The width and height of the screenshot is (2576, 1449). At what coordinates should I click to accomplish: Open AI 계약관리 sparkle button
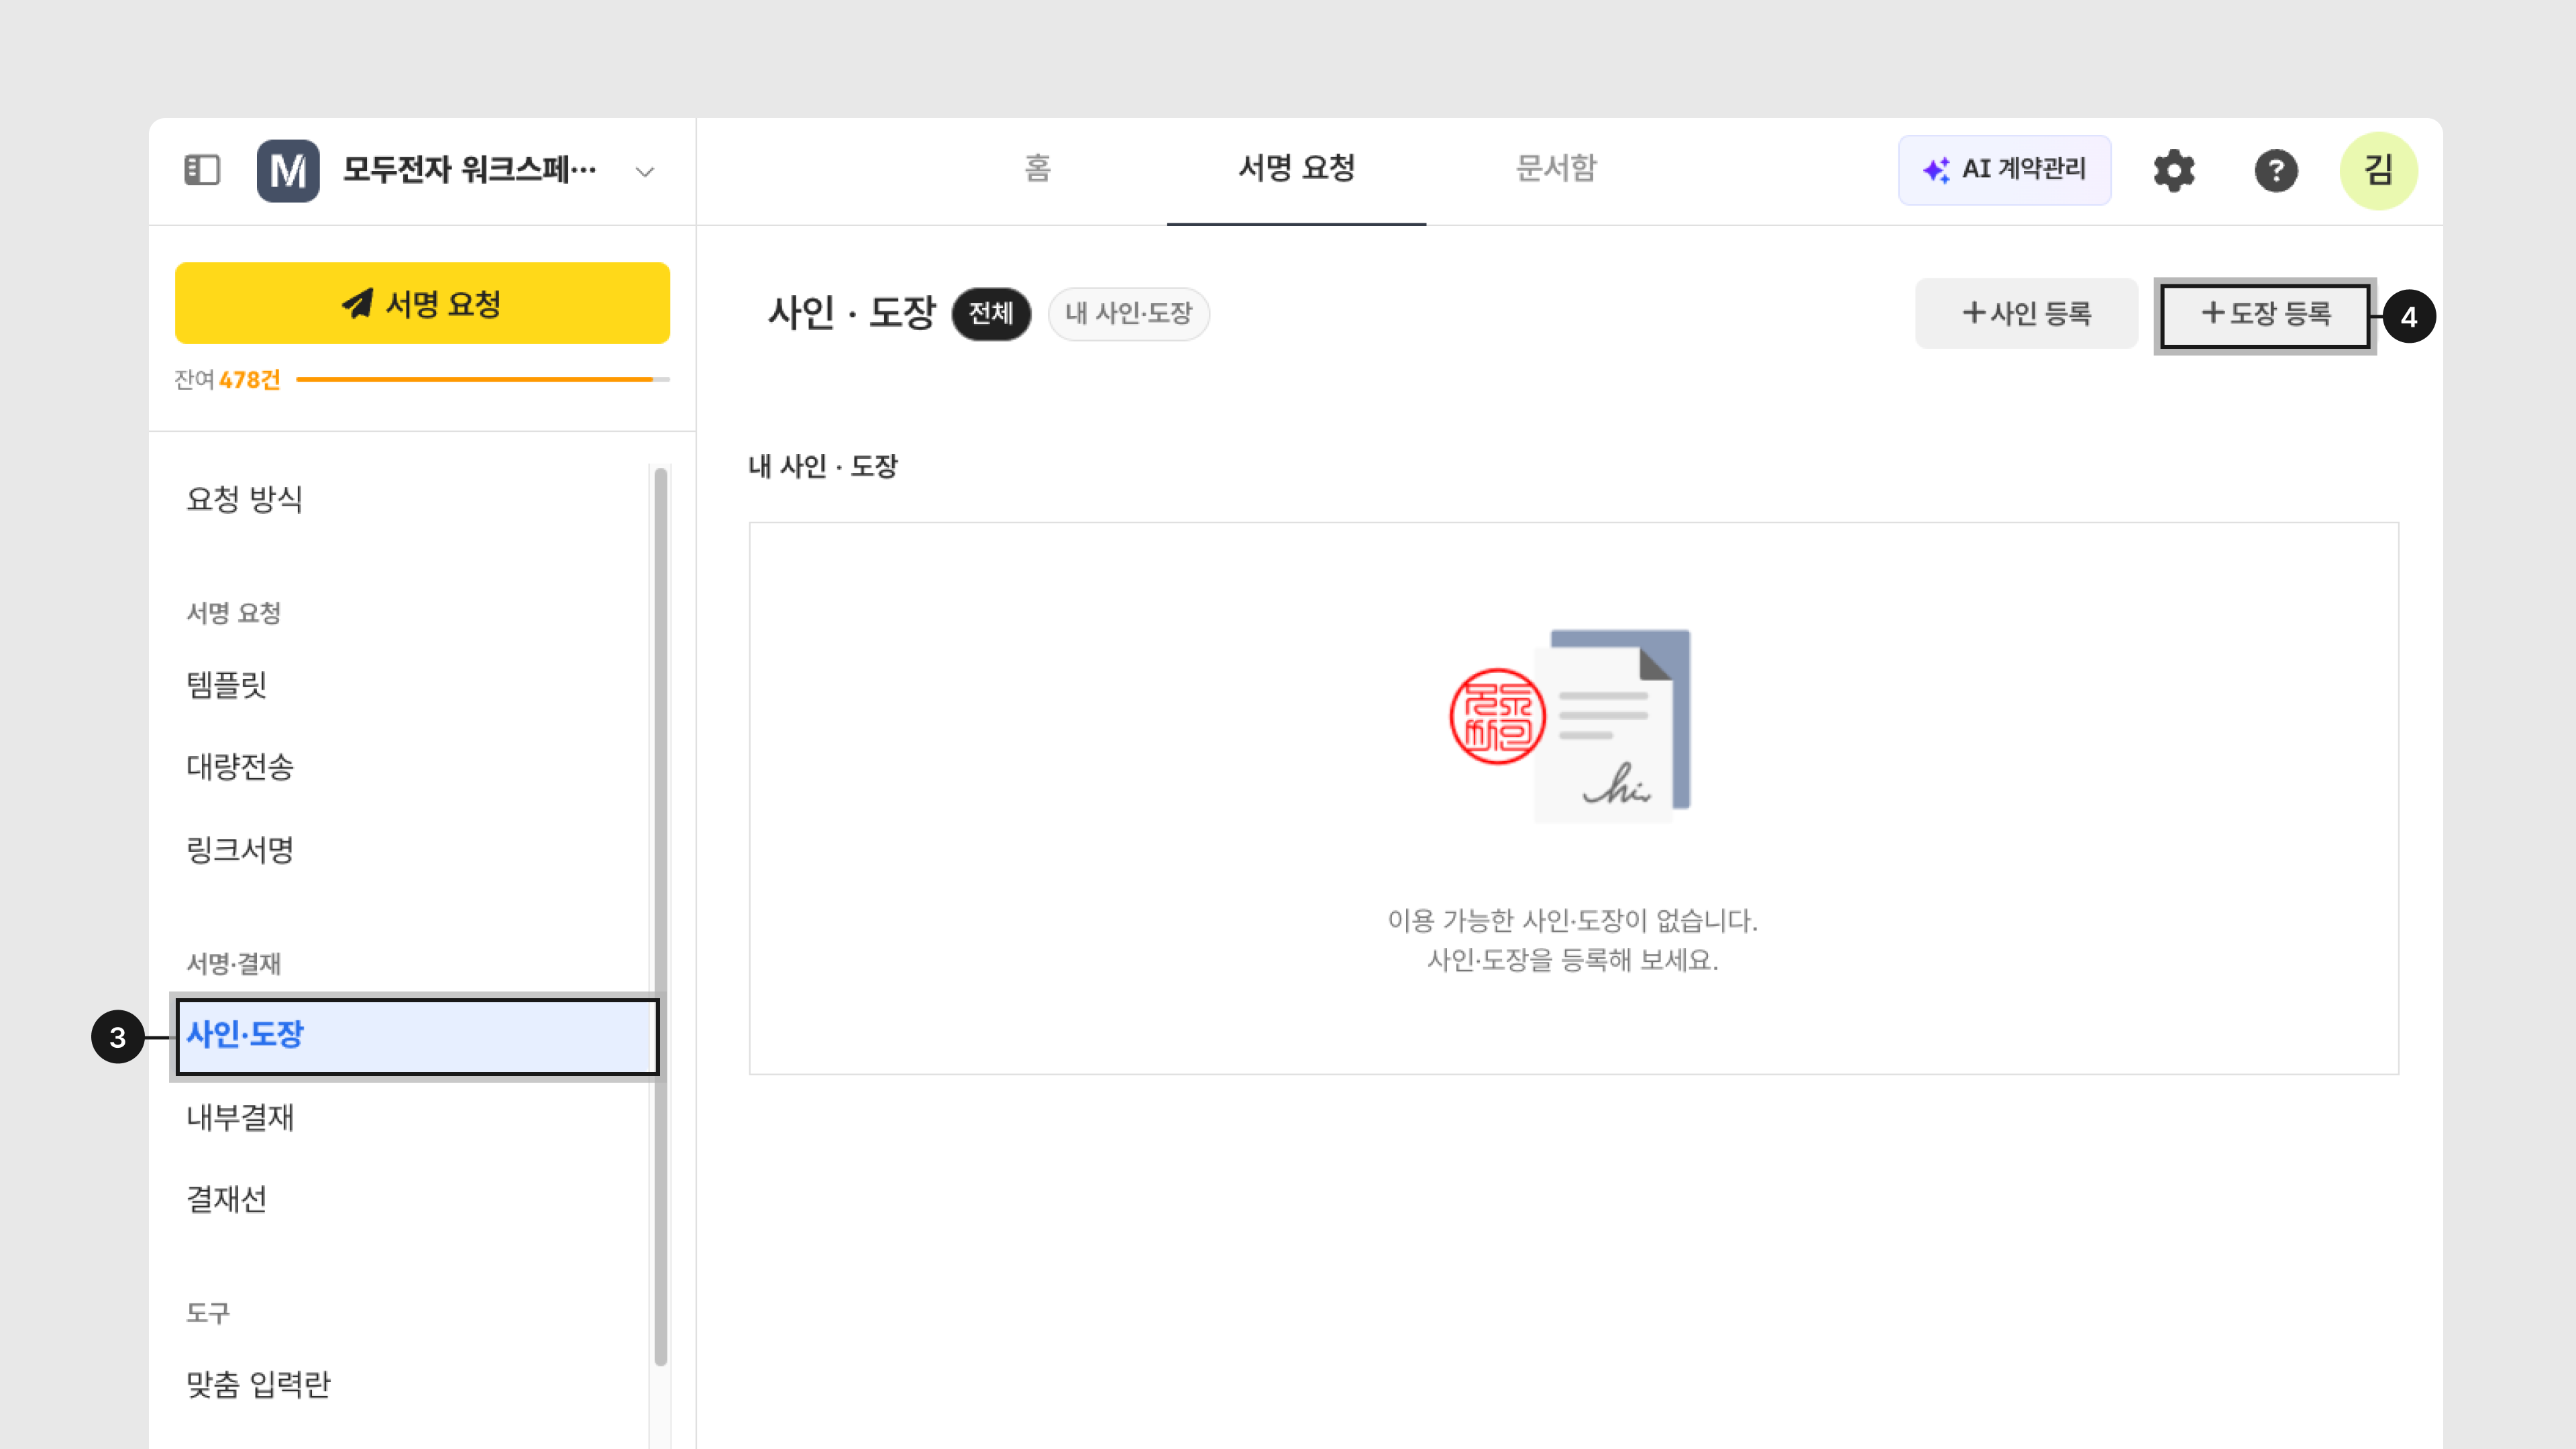coord(2004,170)
